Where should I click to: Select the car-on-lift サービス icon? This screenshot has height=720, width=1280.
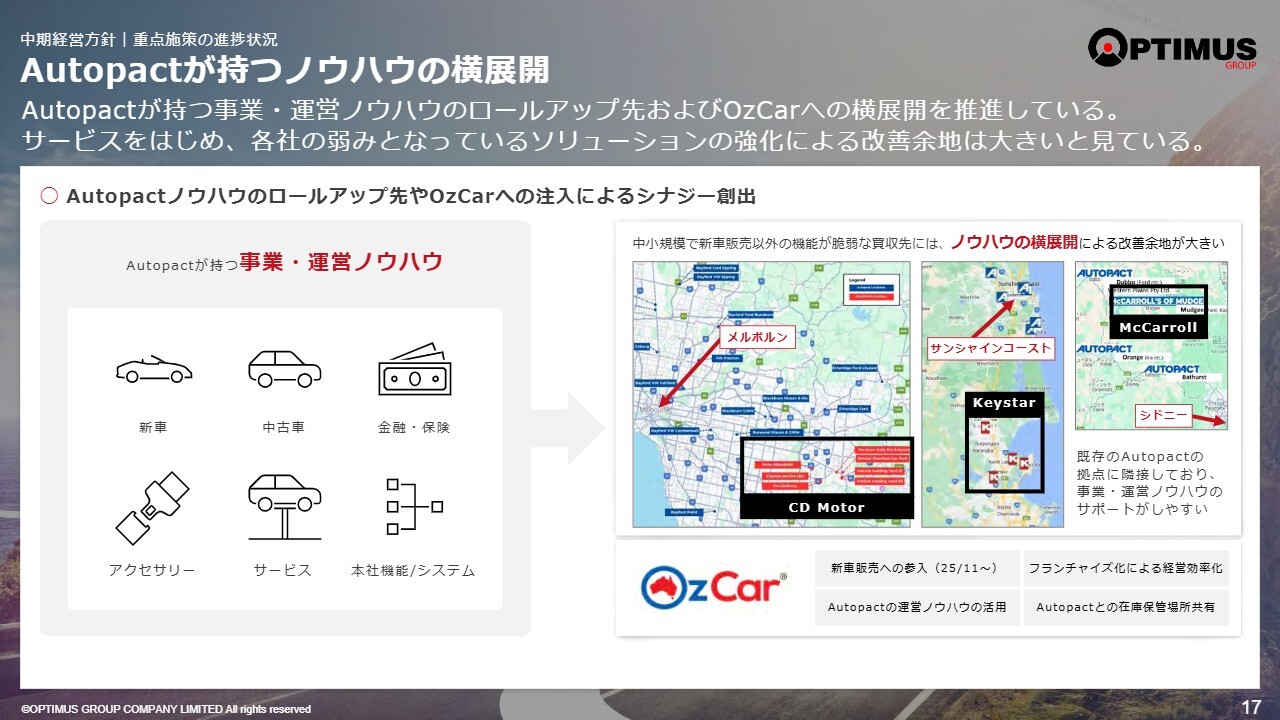click(x=284, y=506)
